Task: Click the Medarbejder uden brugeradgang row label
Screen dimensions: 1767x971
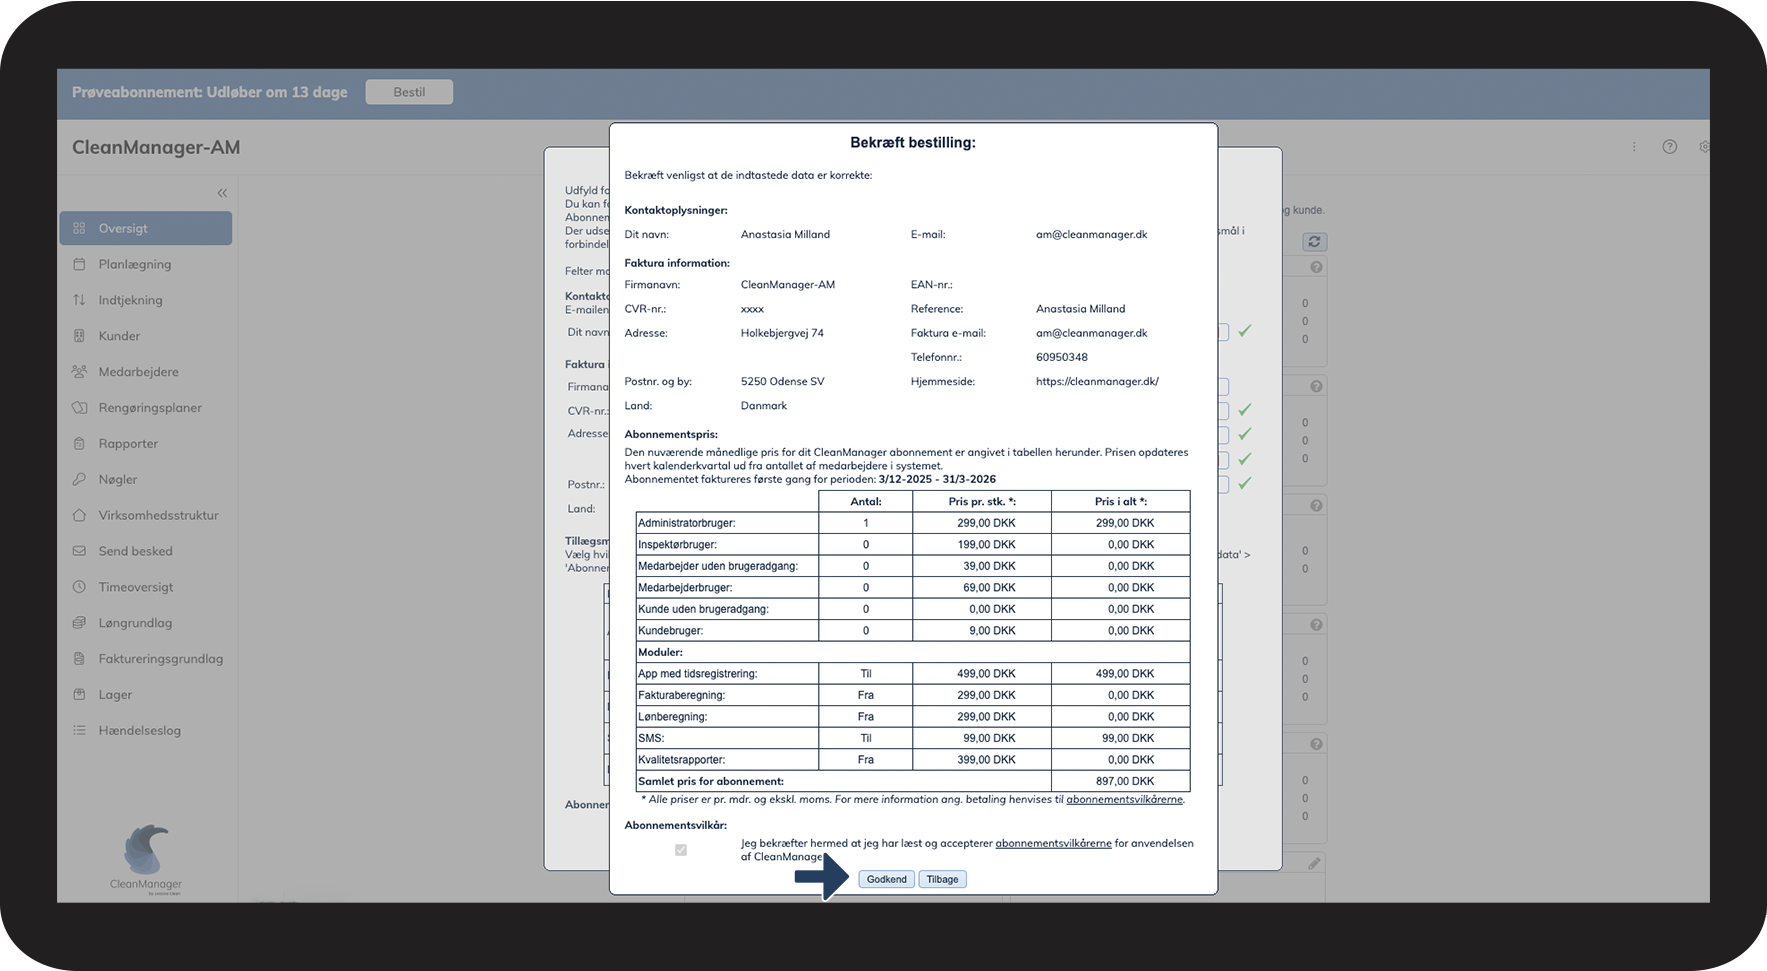Action: coord(718,566)
